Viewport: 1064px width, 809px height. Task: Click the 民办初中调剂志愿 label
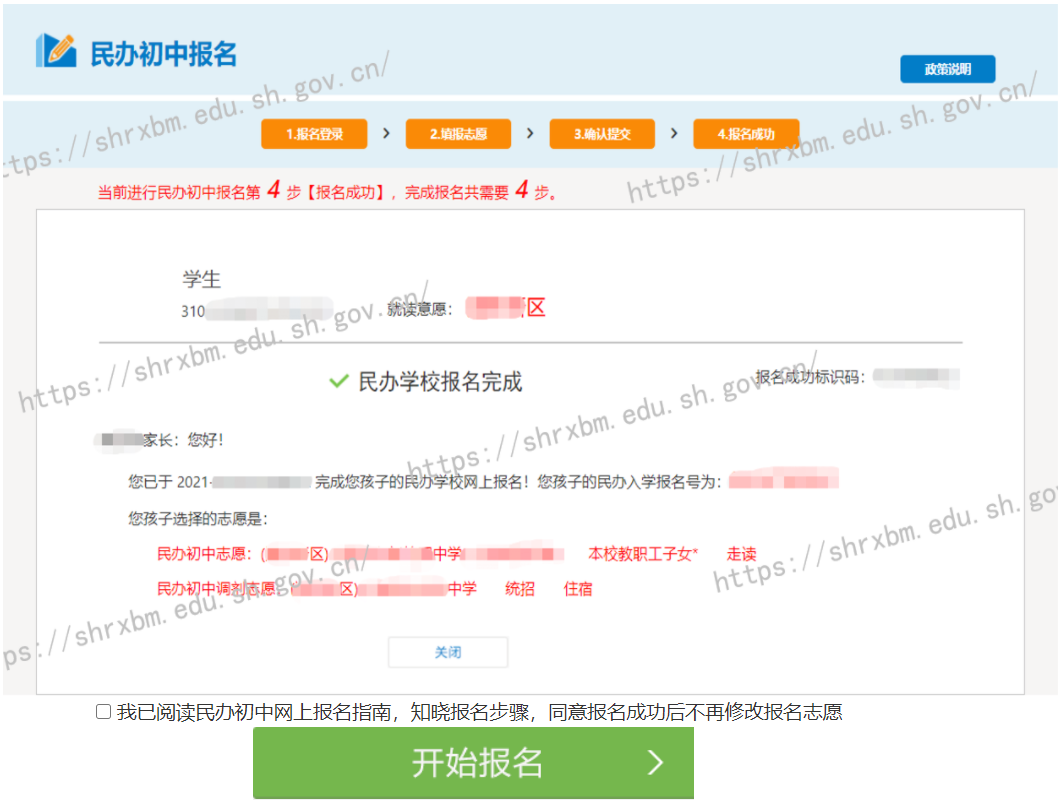click(216, 588)
